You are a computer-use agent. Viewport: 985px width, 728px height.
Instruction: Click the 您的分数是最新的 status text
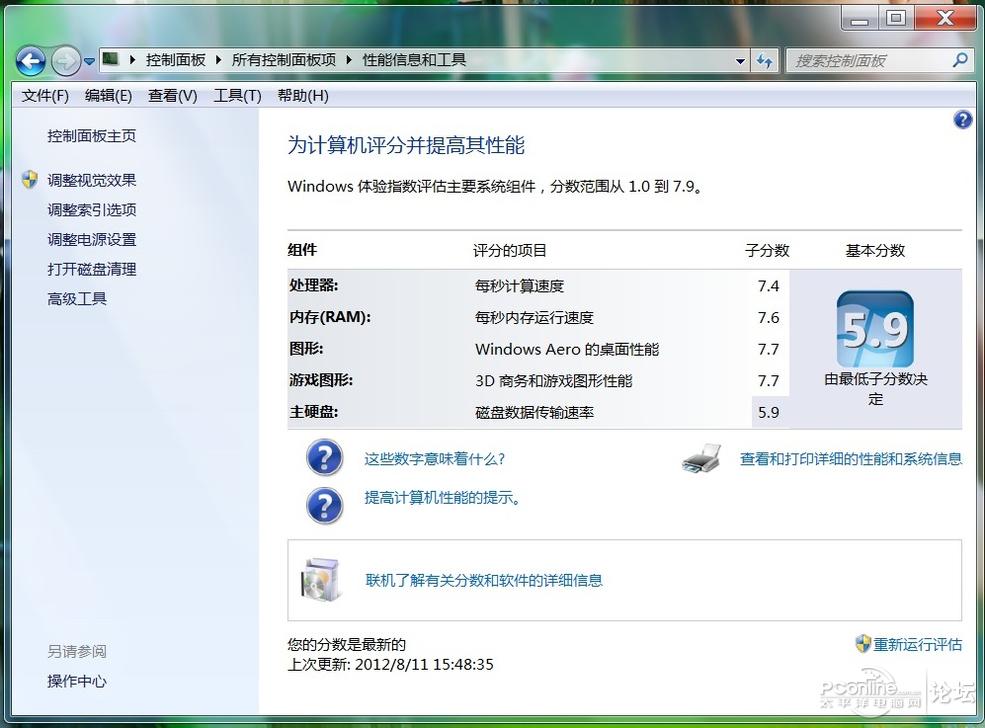point(347,644)
